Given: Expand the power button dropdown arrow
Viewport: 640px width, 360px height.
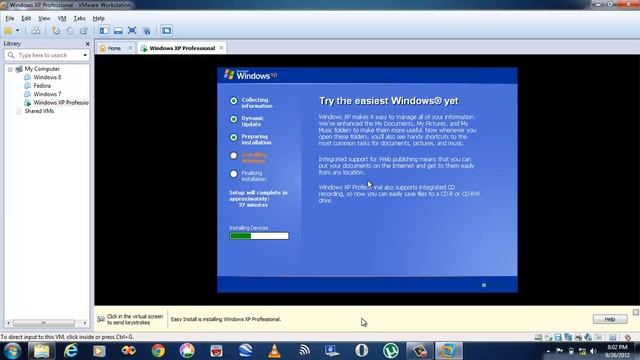Looking at the screenshot, I should tap(18, 31).
